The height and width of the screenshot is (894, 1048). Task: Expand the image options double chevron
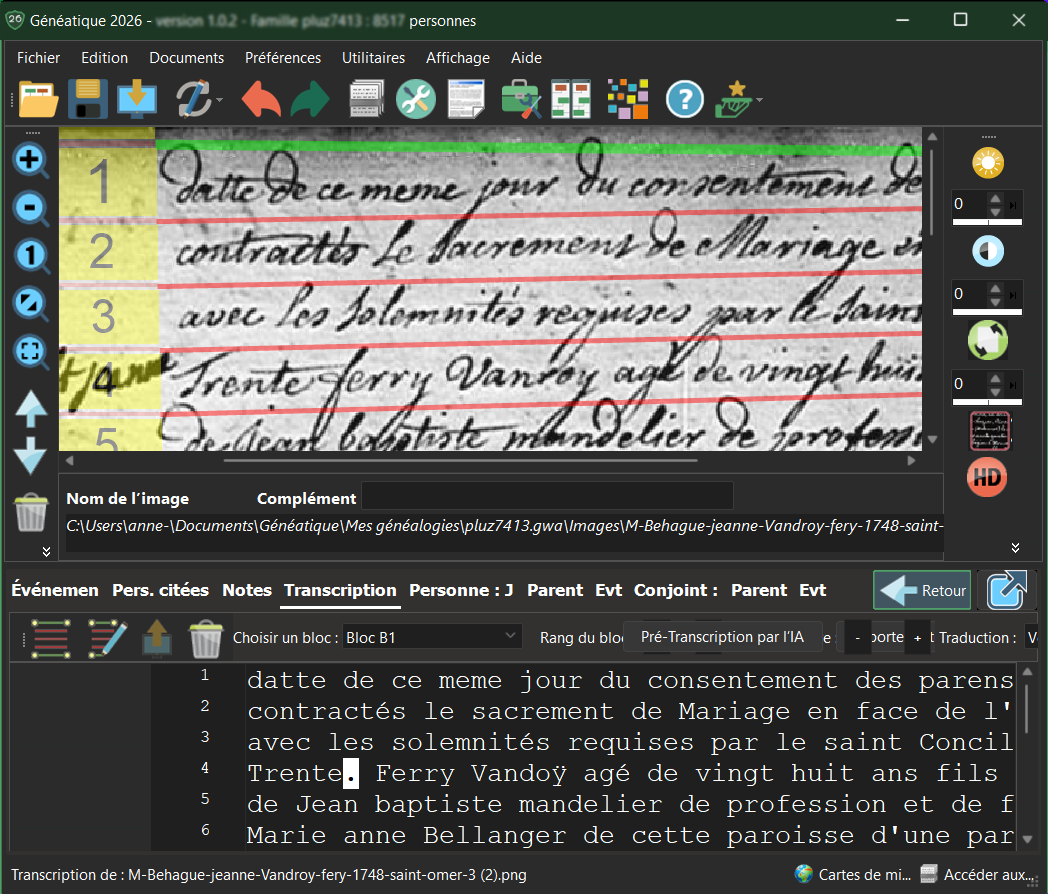(x=1015, y=547)
